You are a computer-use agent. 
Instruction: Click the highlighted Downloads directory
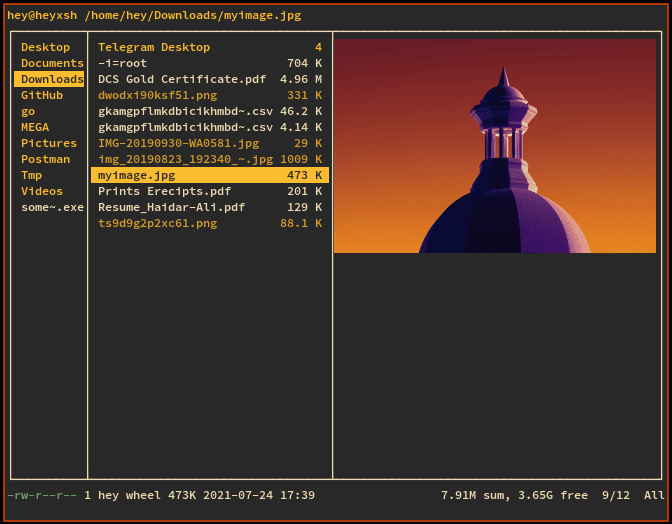pyautogui.click(x=49, y=79)
